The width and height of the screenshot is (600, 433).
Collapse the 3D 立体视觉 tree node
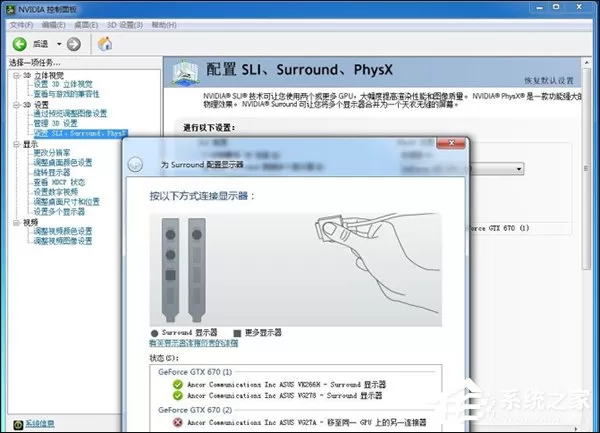17,75
